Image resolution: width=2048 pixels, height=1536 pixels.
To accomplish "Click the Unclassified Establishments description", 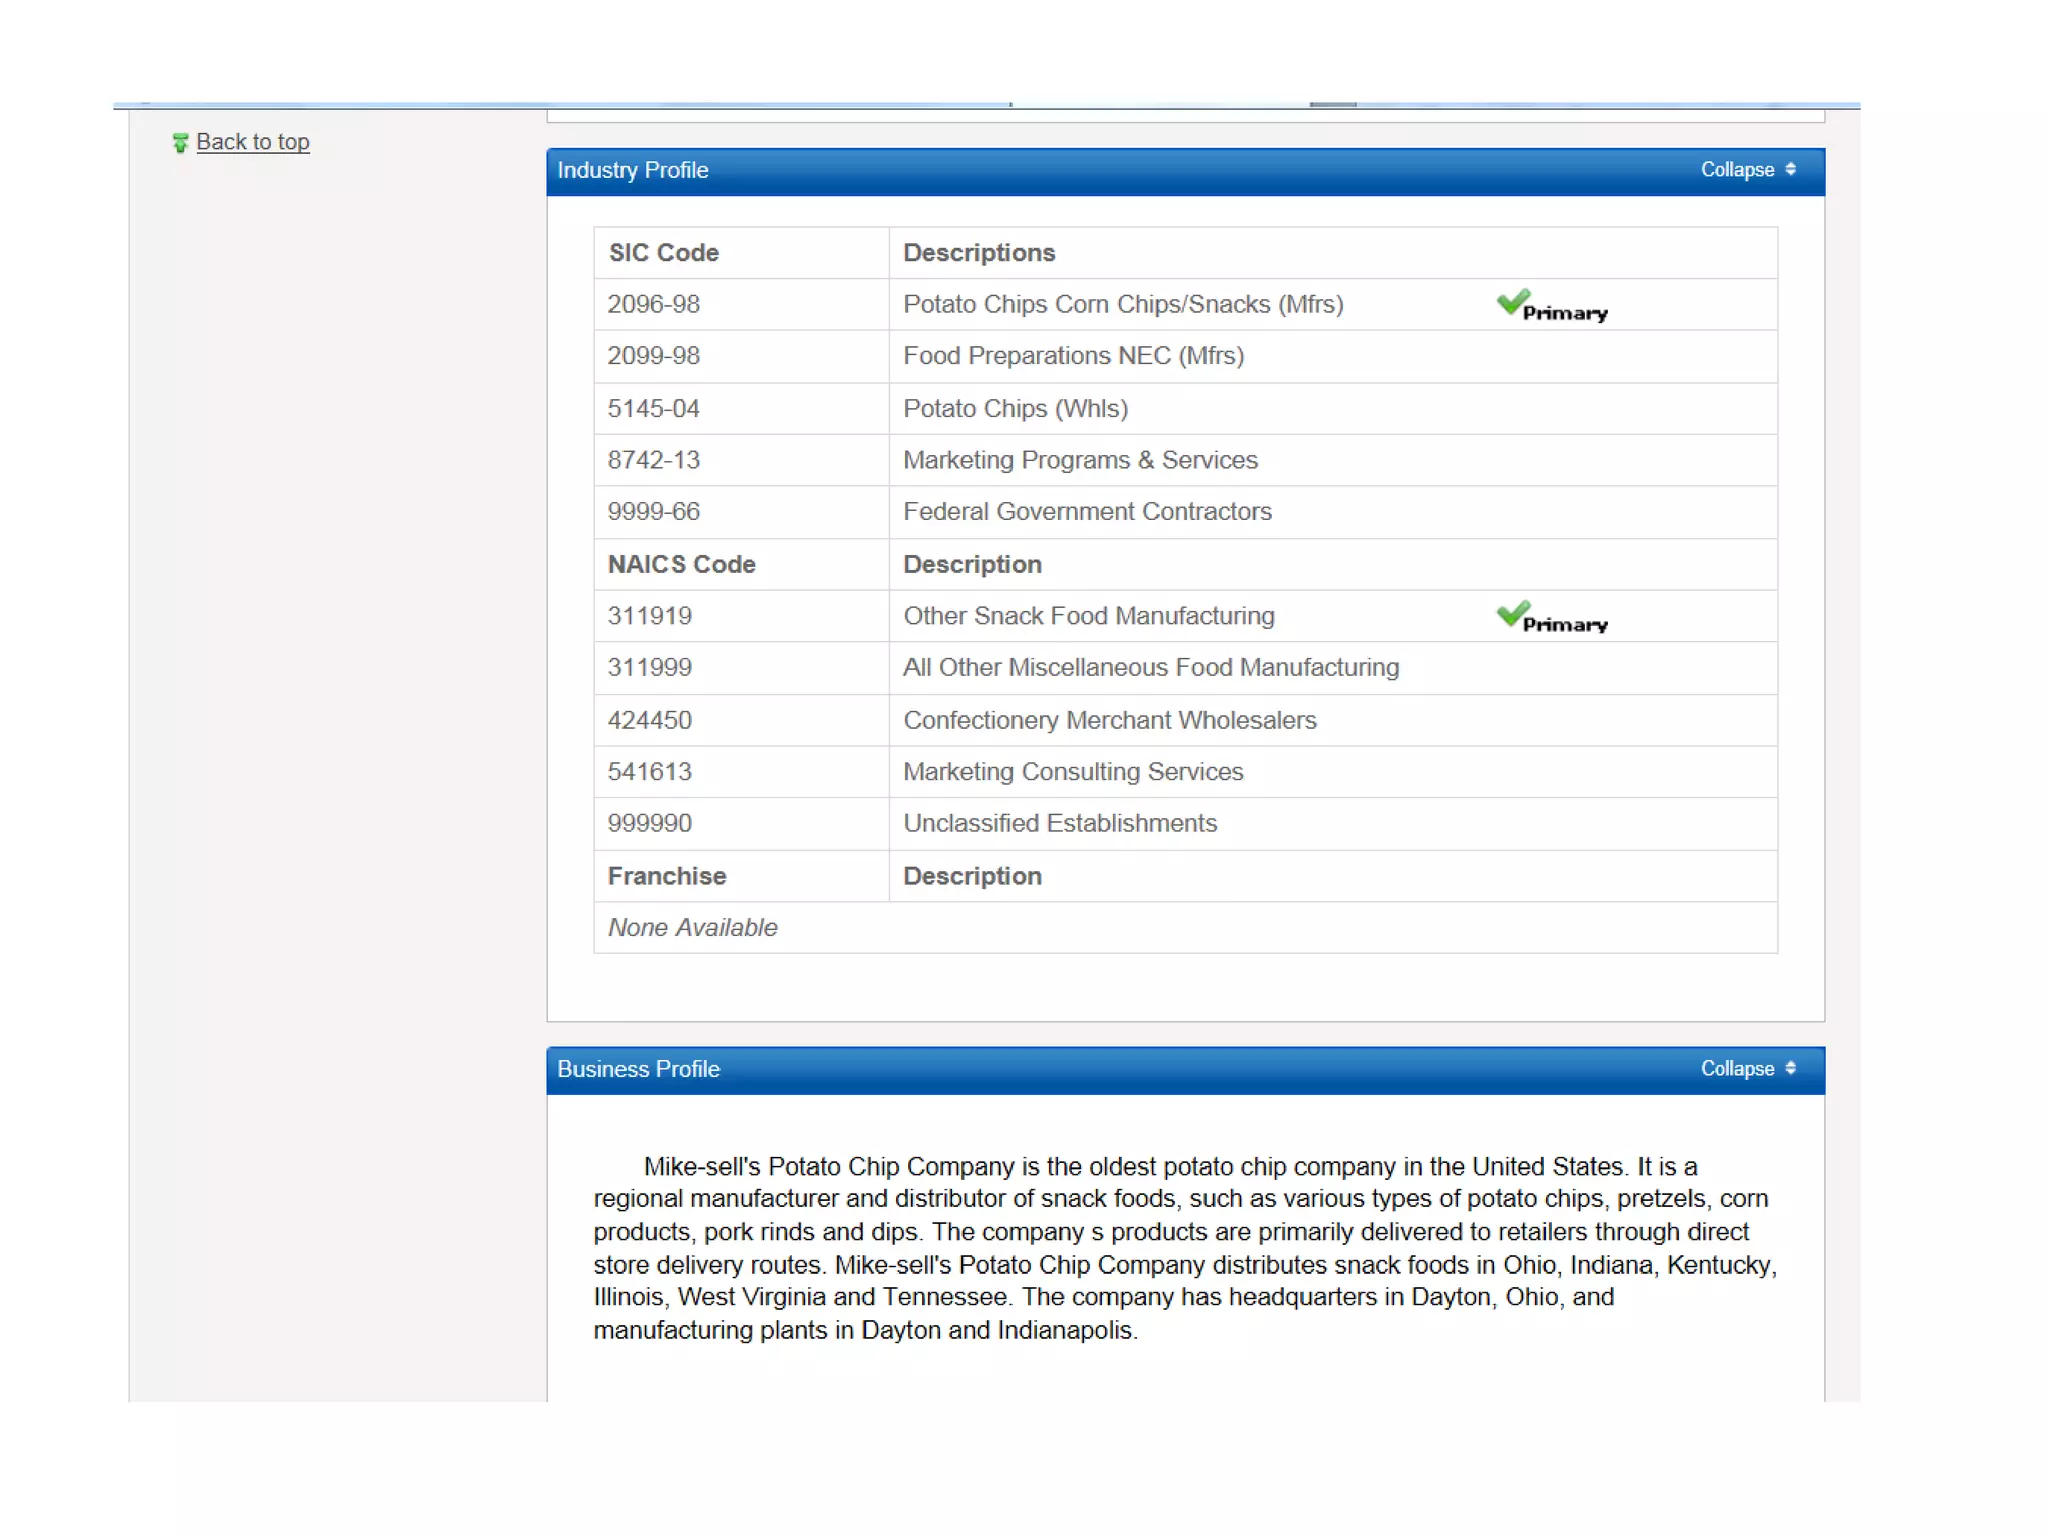I will pos(1059,824).
